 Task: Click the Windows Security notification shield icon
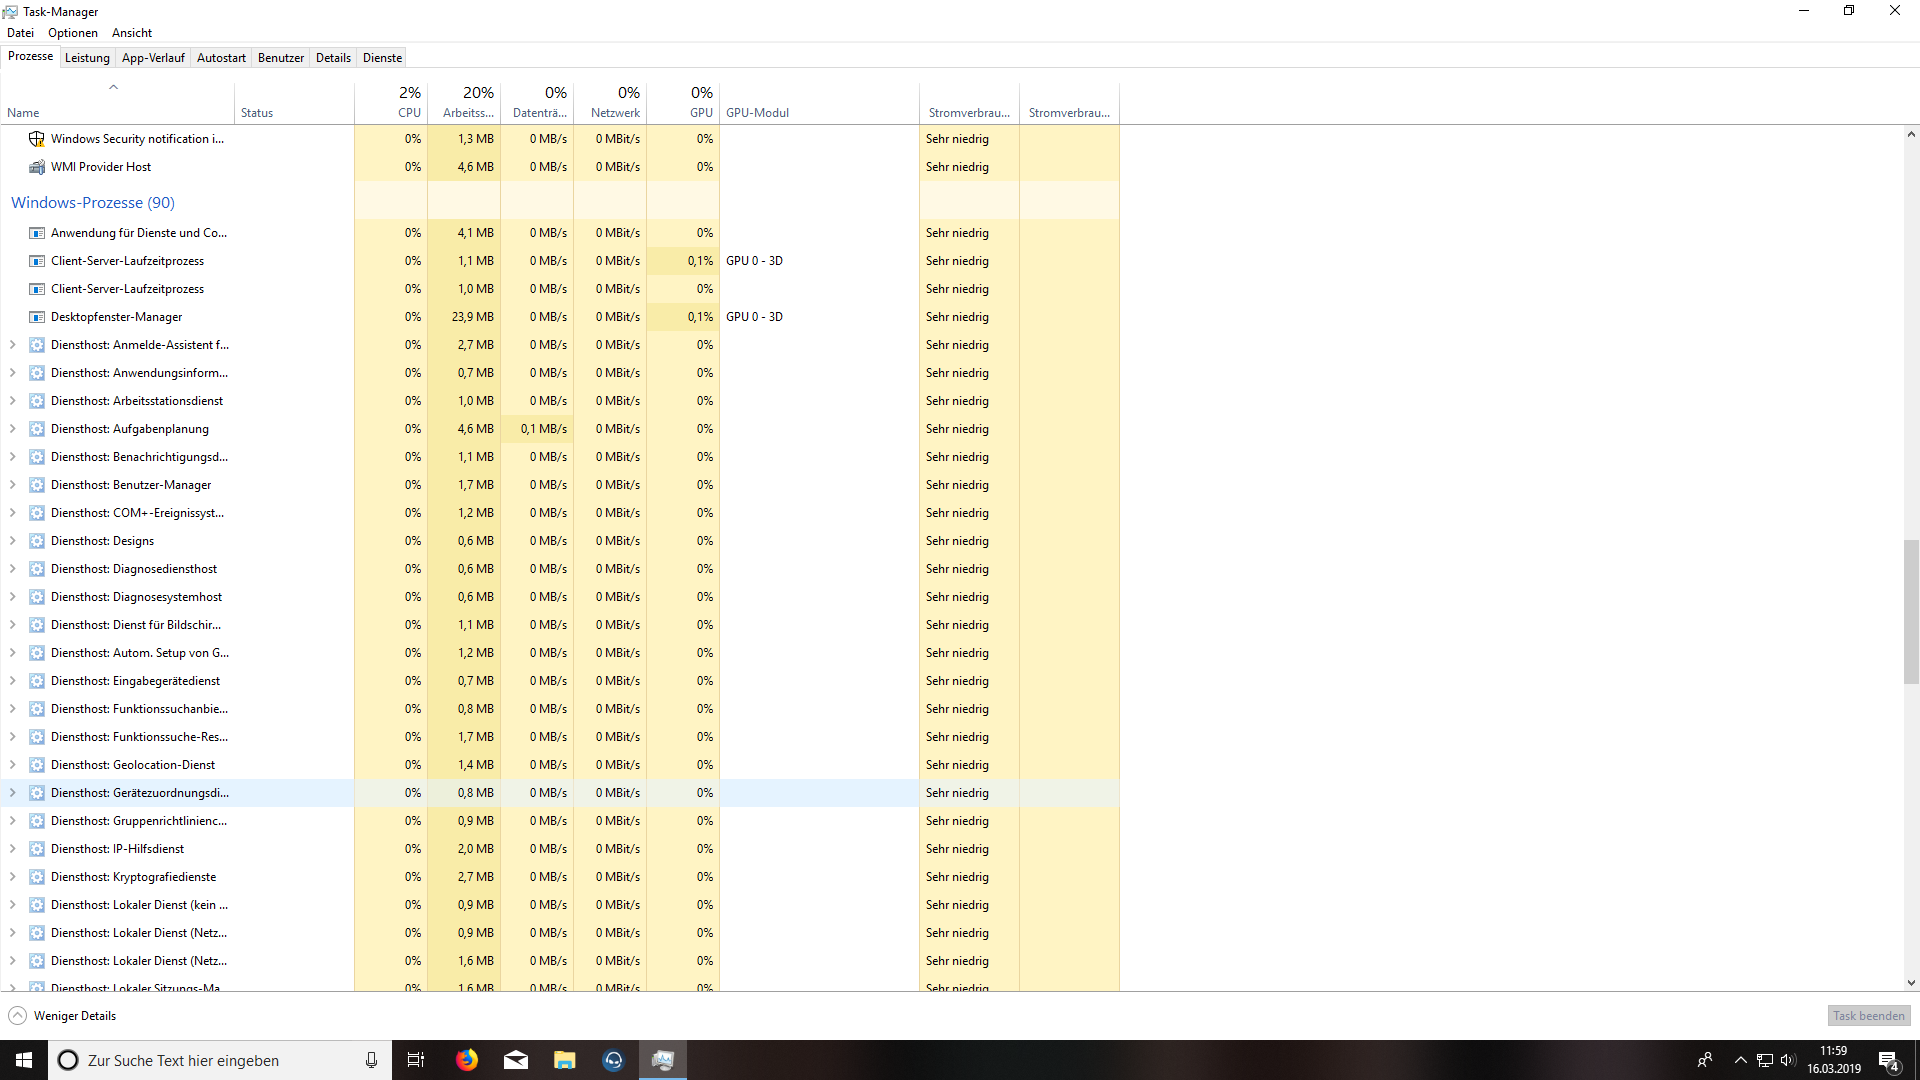tap(37, 139)
